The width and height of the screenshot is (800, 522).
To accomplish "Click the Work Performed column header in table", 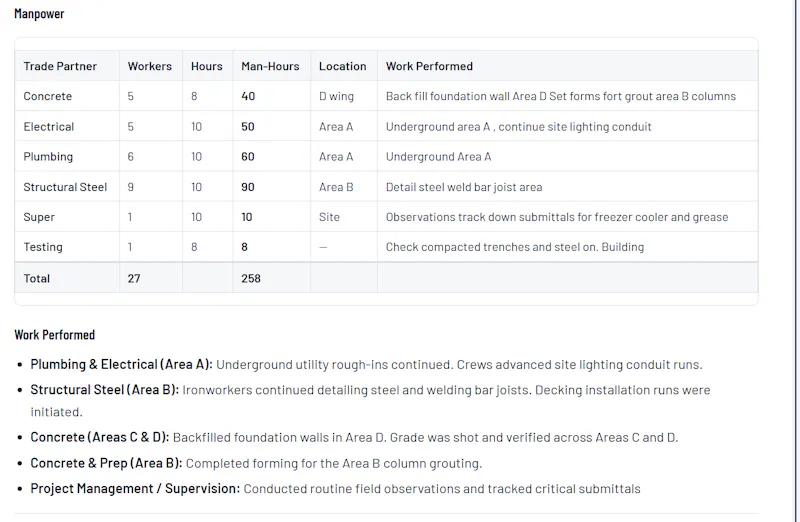I will (x=429, y=66).
